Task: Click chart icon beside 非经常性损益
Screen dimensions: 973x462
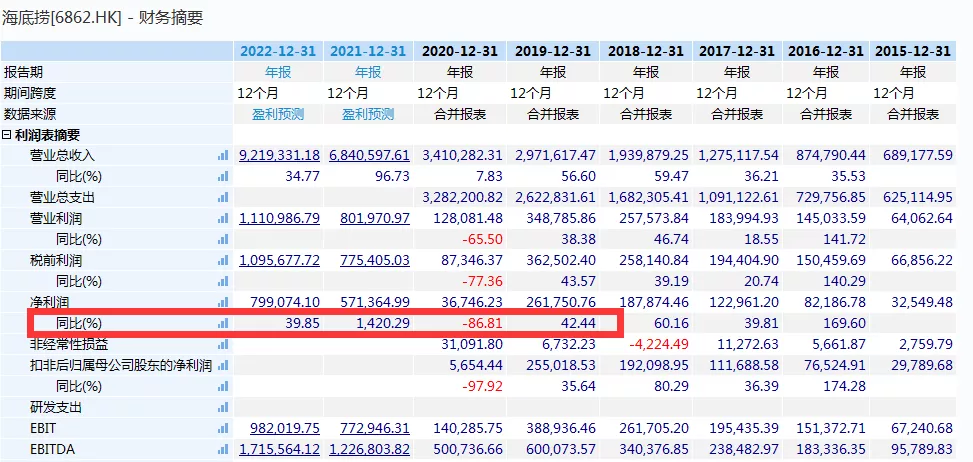Action: click(223, 344)
